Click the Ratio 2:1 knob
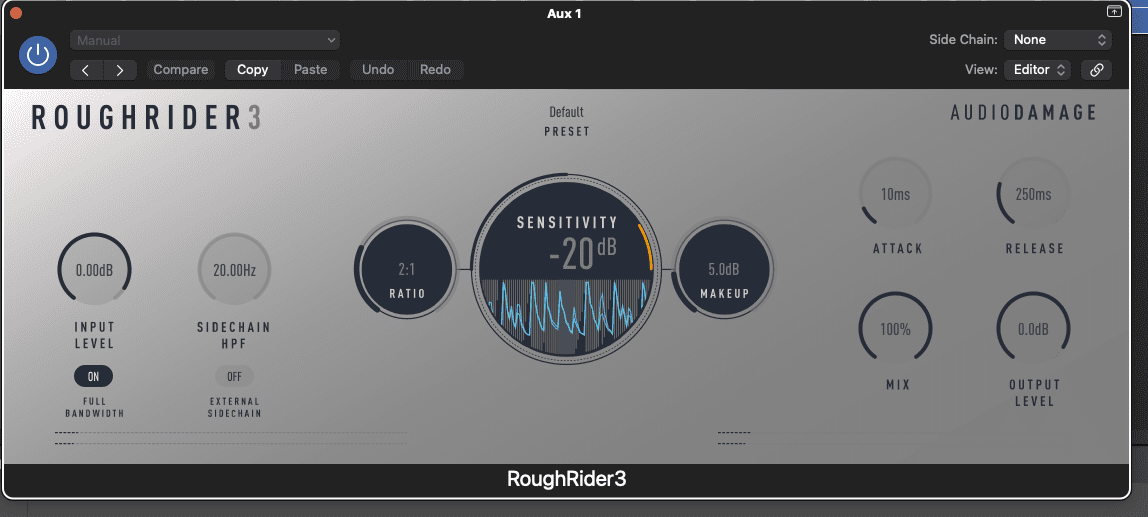 click(x=407, y=269)
